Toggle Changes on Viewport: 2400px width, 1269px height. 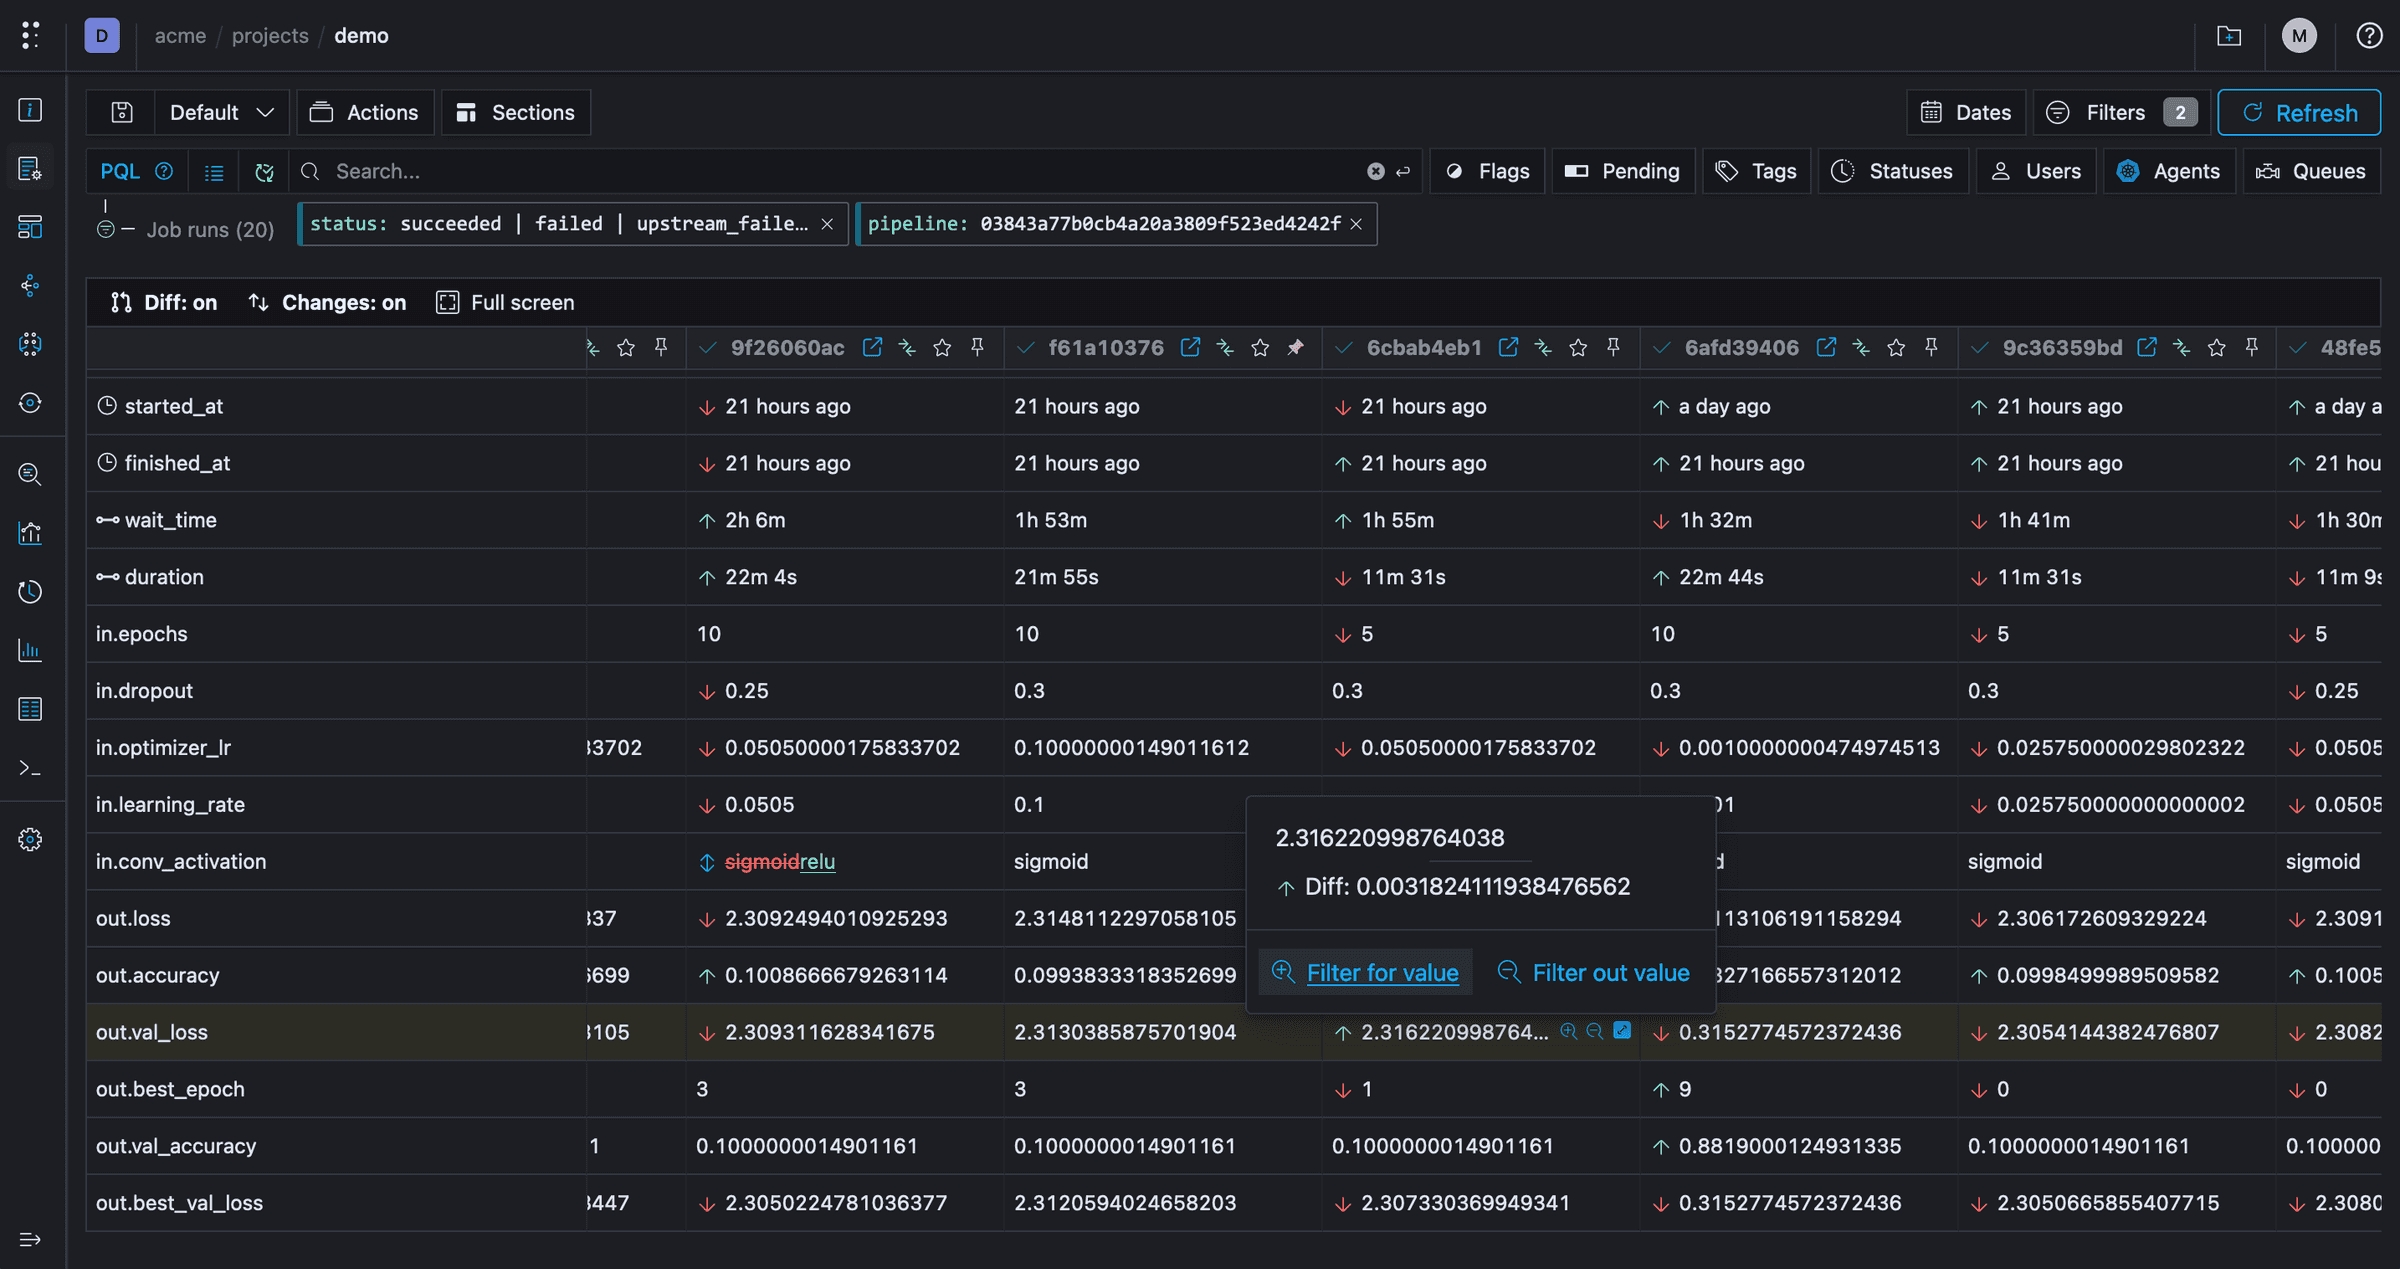[327, 302]
